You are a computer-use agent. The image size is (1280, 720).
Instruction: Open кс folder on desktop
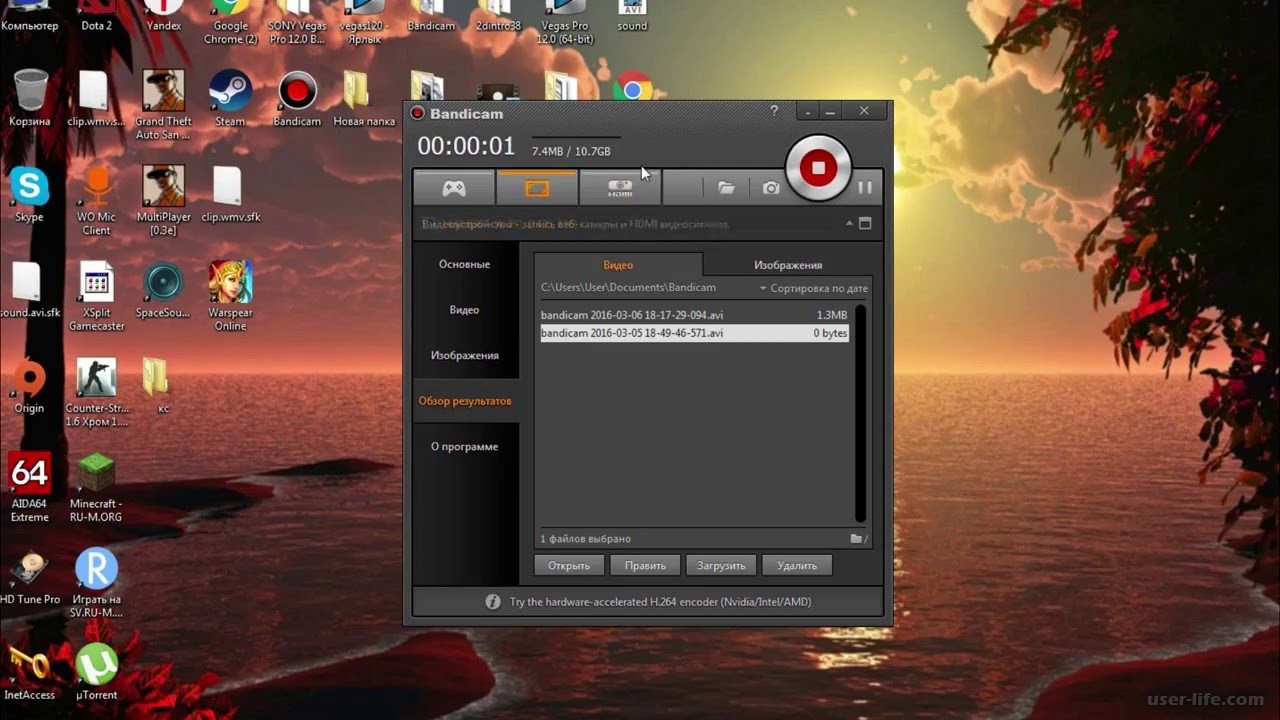point(157,386)
